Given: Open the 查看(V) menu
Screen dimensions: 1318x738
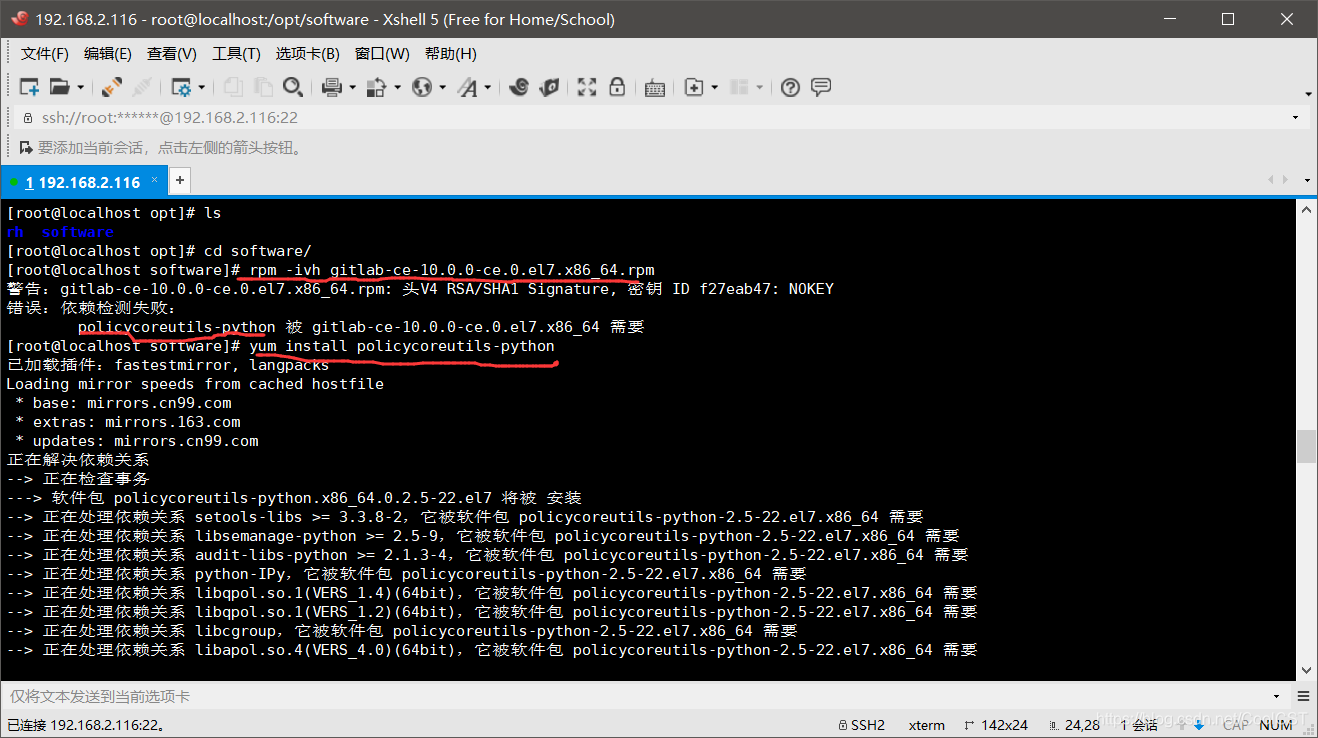Looking at the screenshot, I should [x=172, y=53].
